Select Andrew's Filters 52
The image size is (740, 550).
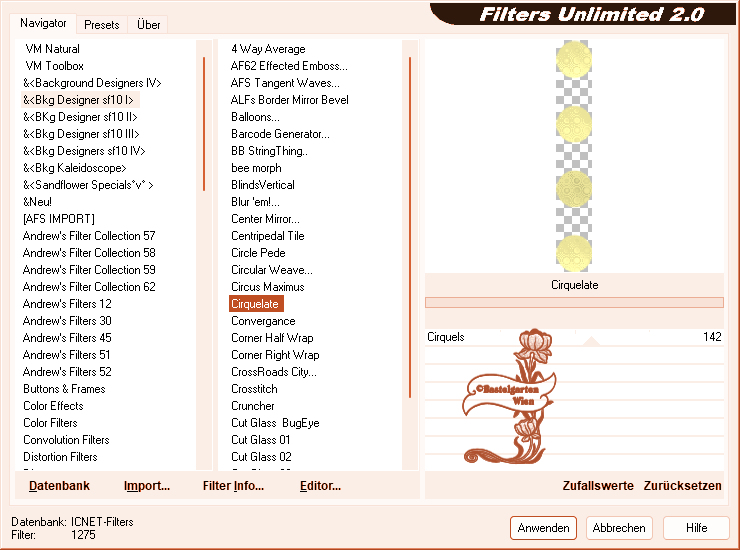pyautogui.click(x=67, y=372)
